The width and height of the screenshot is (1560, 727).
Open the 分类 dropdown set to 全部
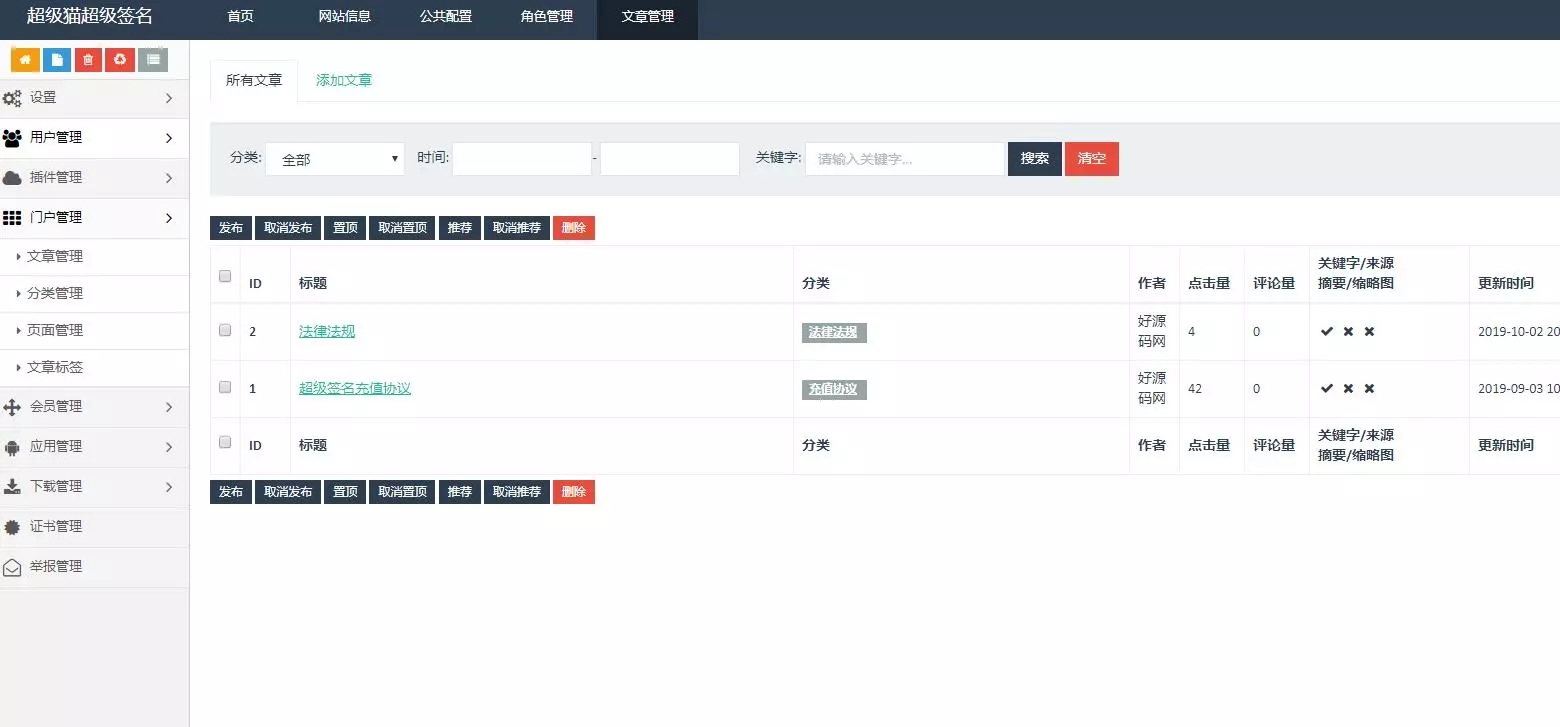[x=335, y=159]
